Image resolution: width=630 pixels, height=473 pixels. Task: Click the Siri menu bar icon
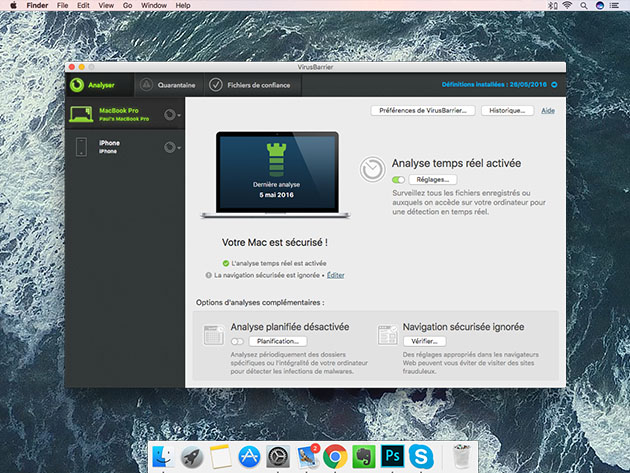pos(600,5)
